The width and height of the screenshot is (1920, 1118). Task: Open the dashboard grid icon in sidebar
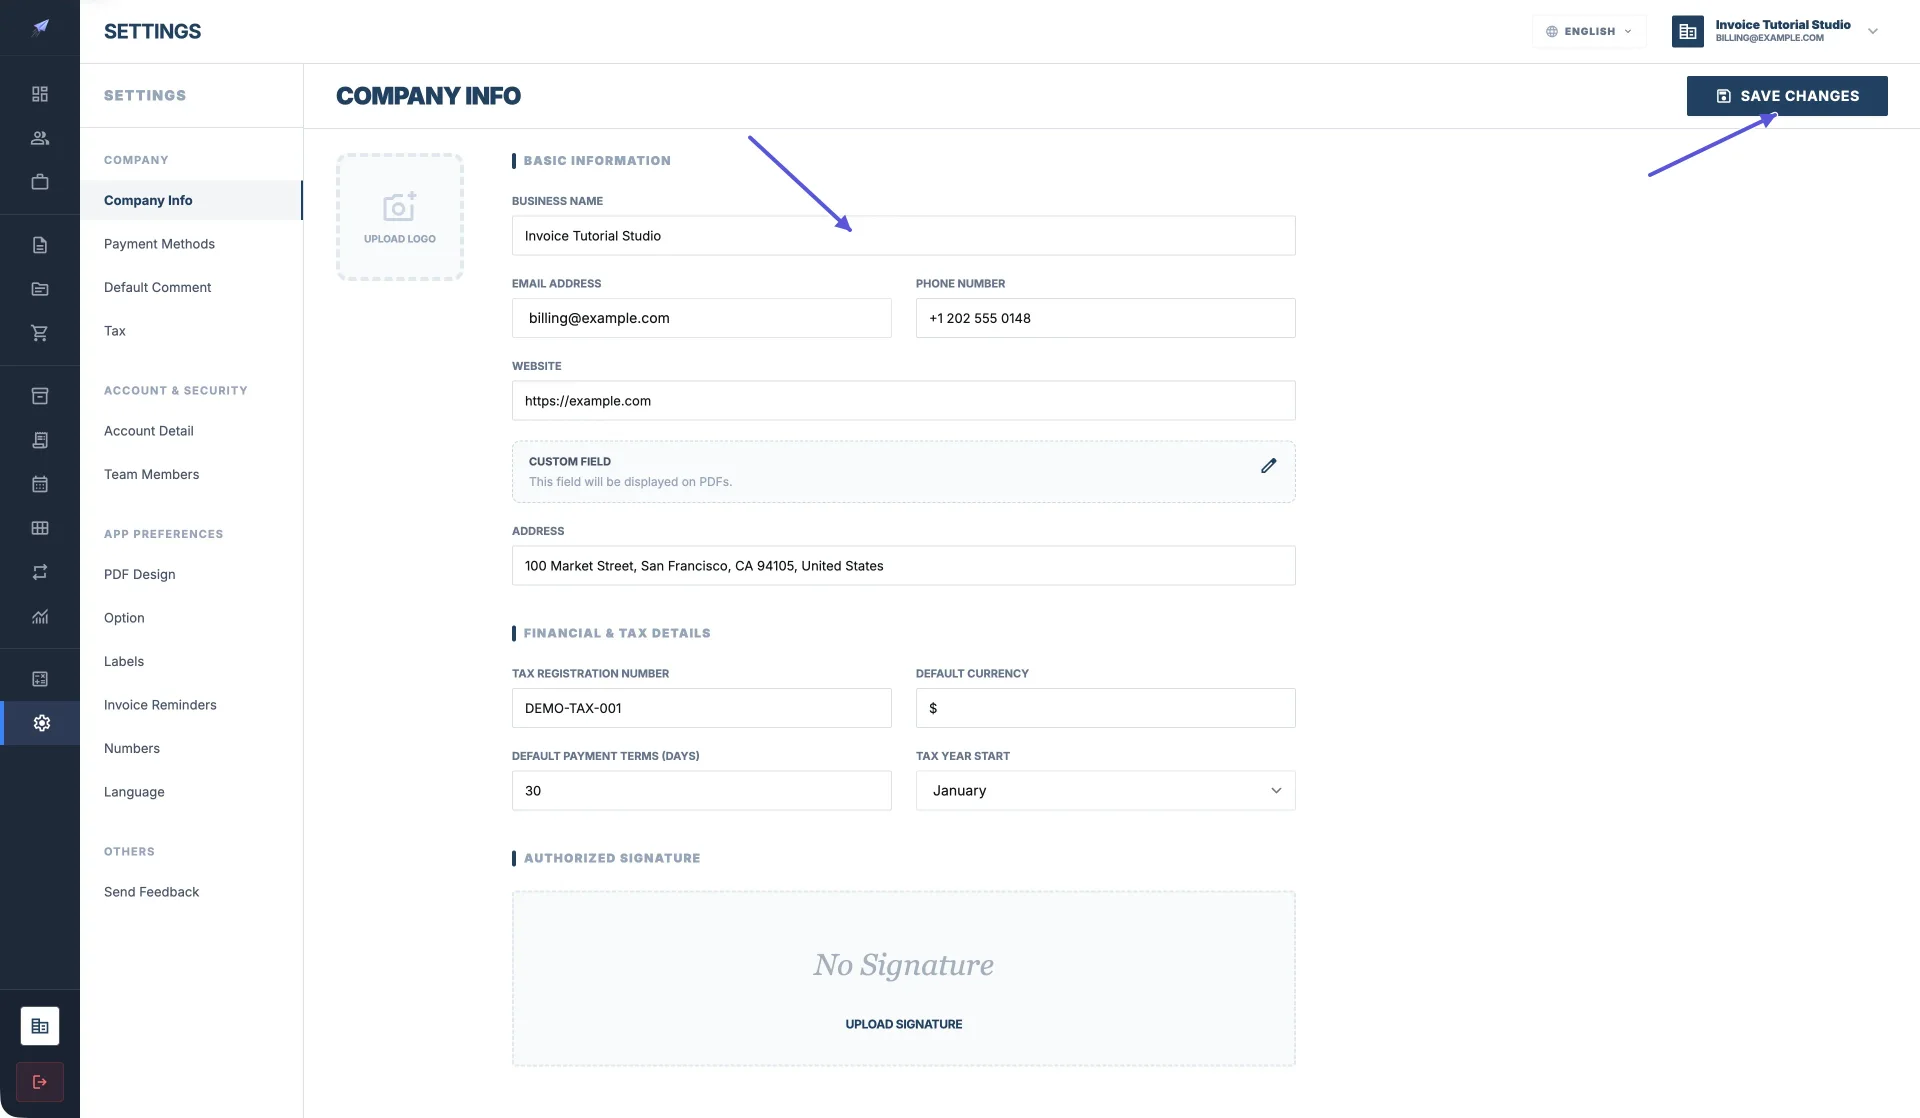click(40, 94)
